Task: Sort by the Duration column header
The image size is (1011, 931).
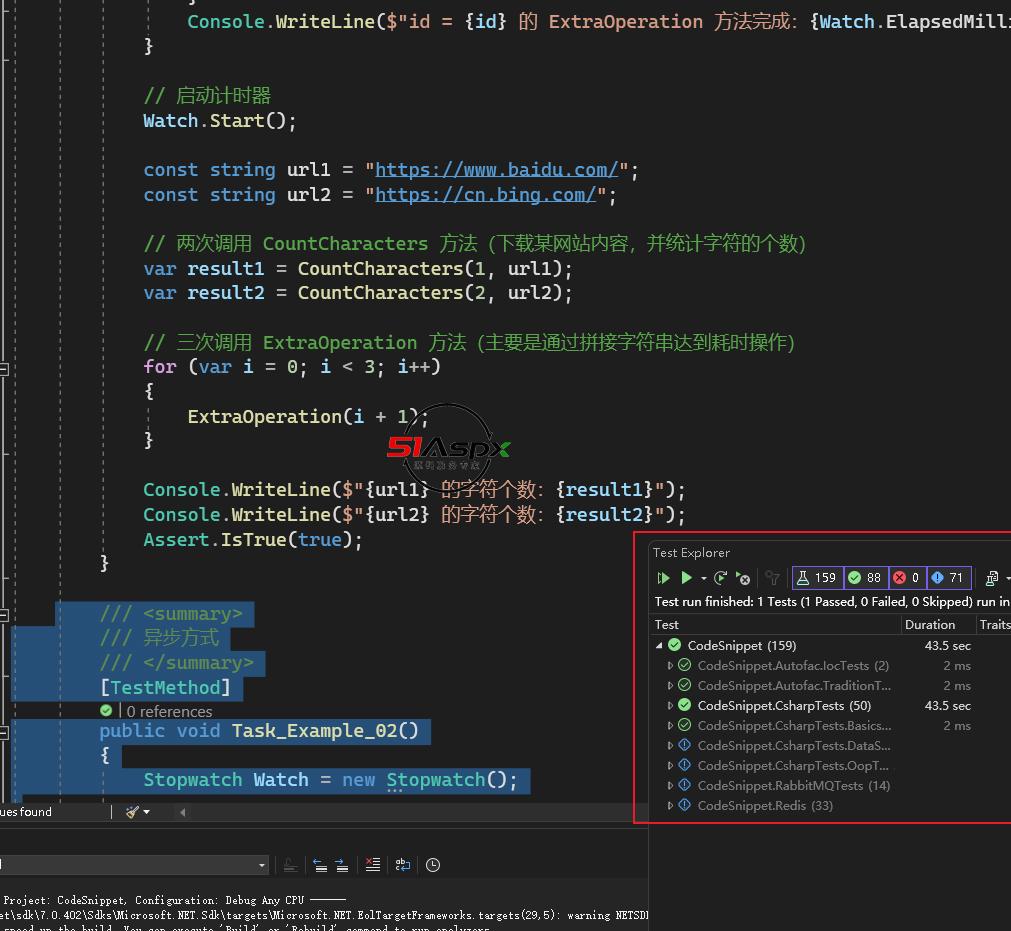Action: [x=930, y=624]
